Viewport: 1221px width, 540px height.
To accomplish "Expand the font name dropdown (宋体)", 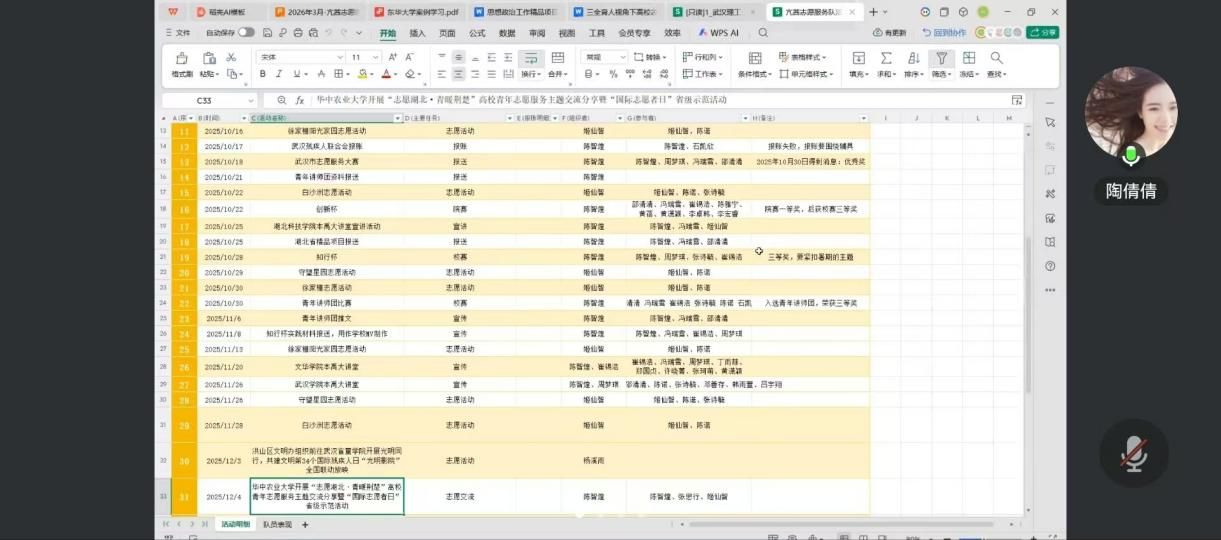I will coord(338,58).
